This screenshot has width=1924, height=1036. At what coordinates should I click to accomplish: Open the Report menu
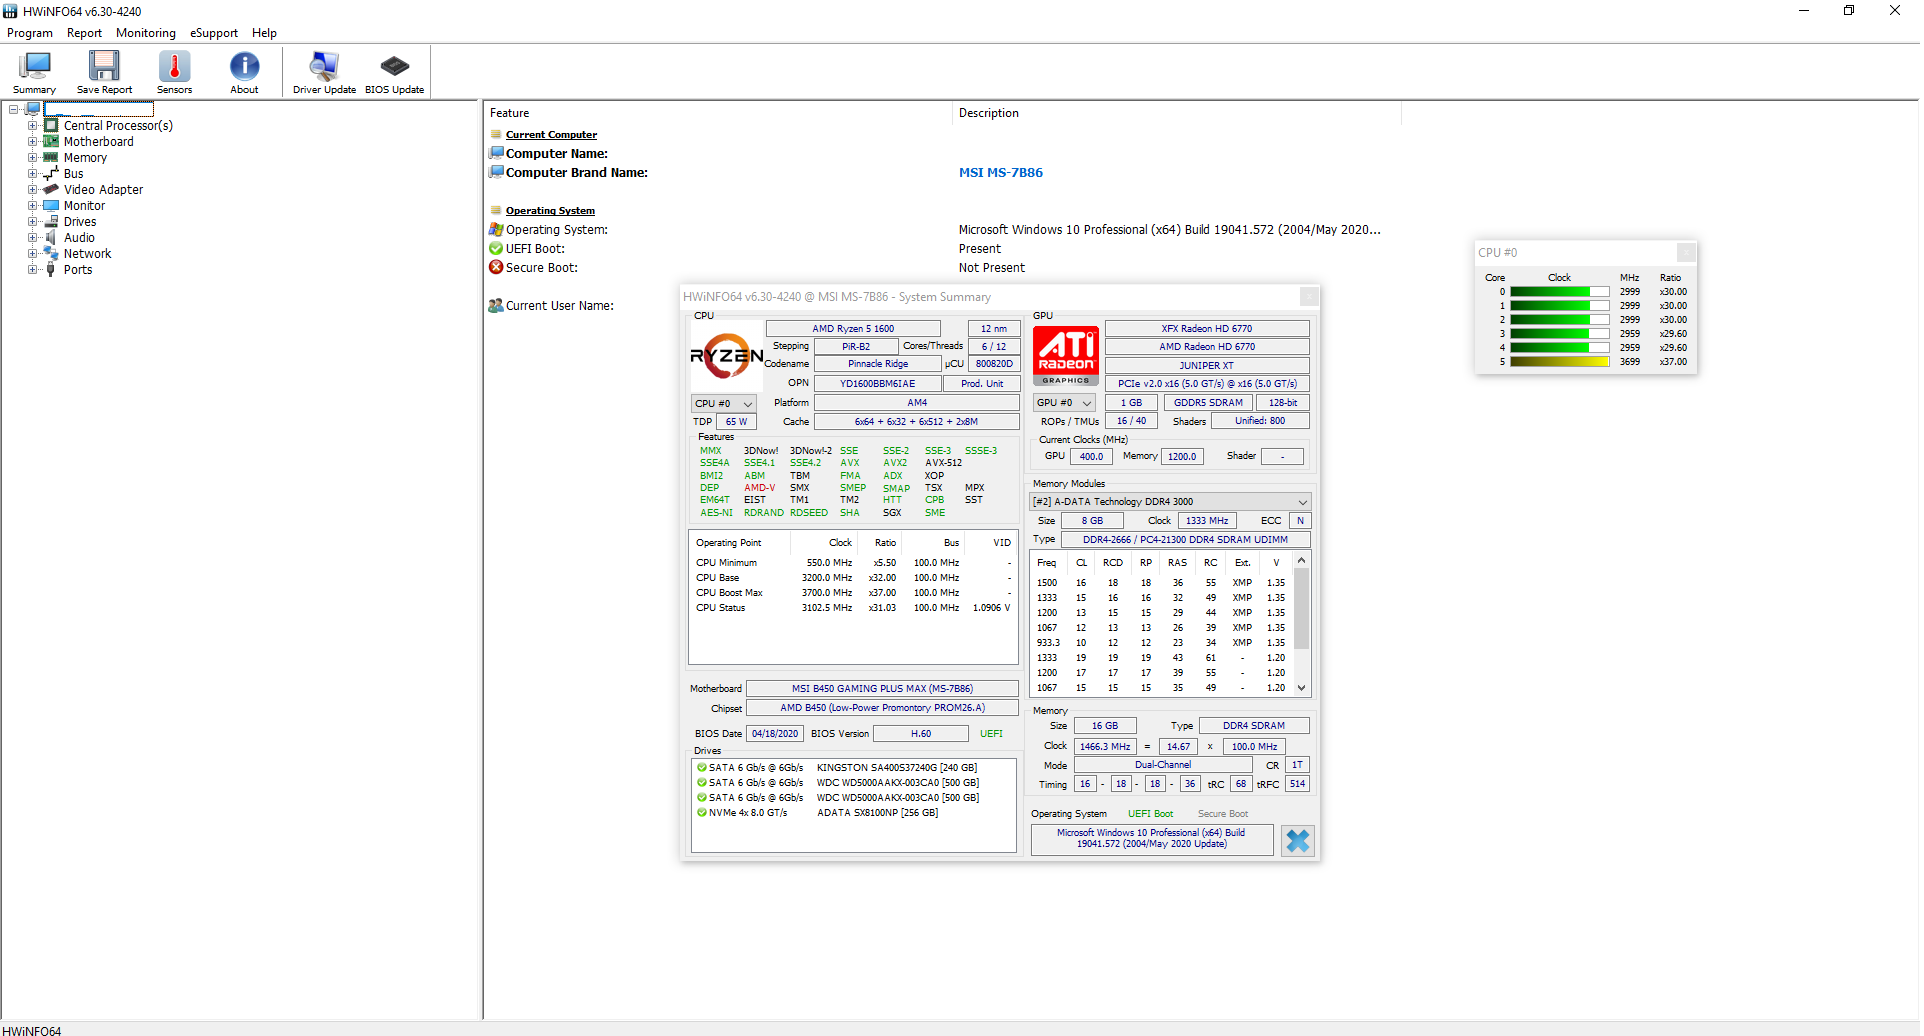coord(84,33)
